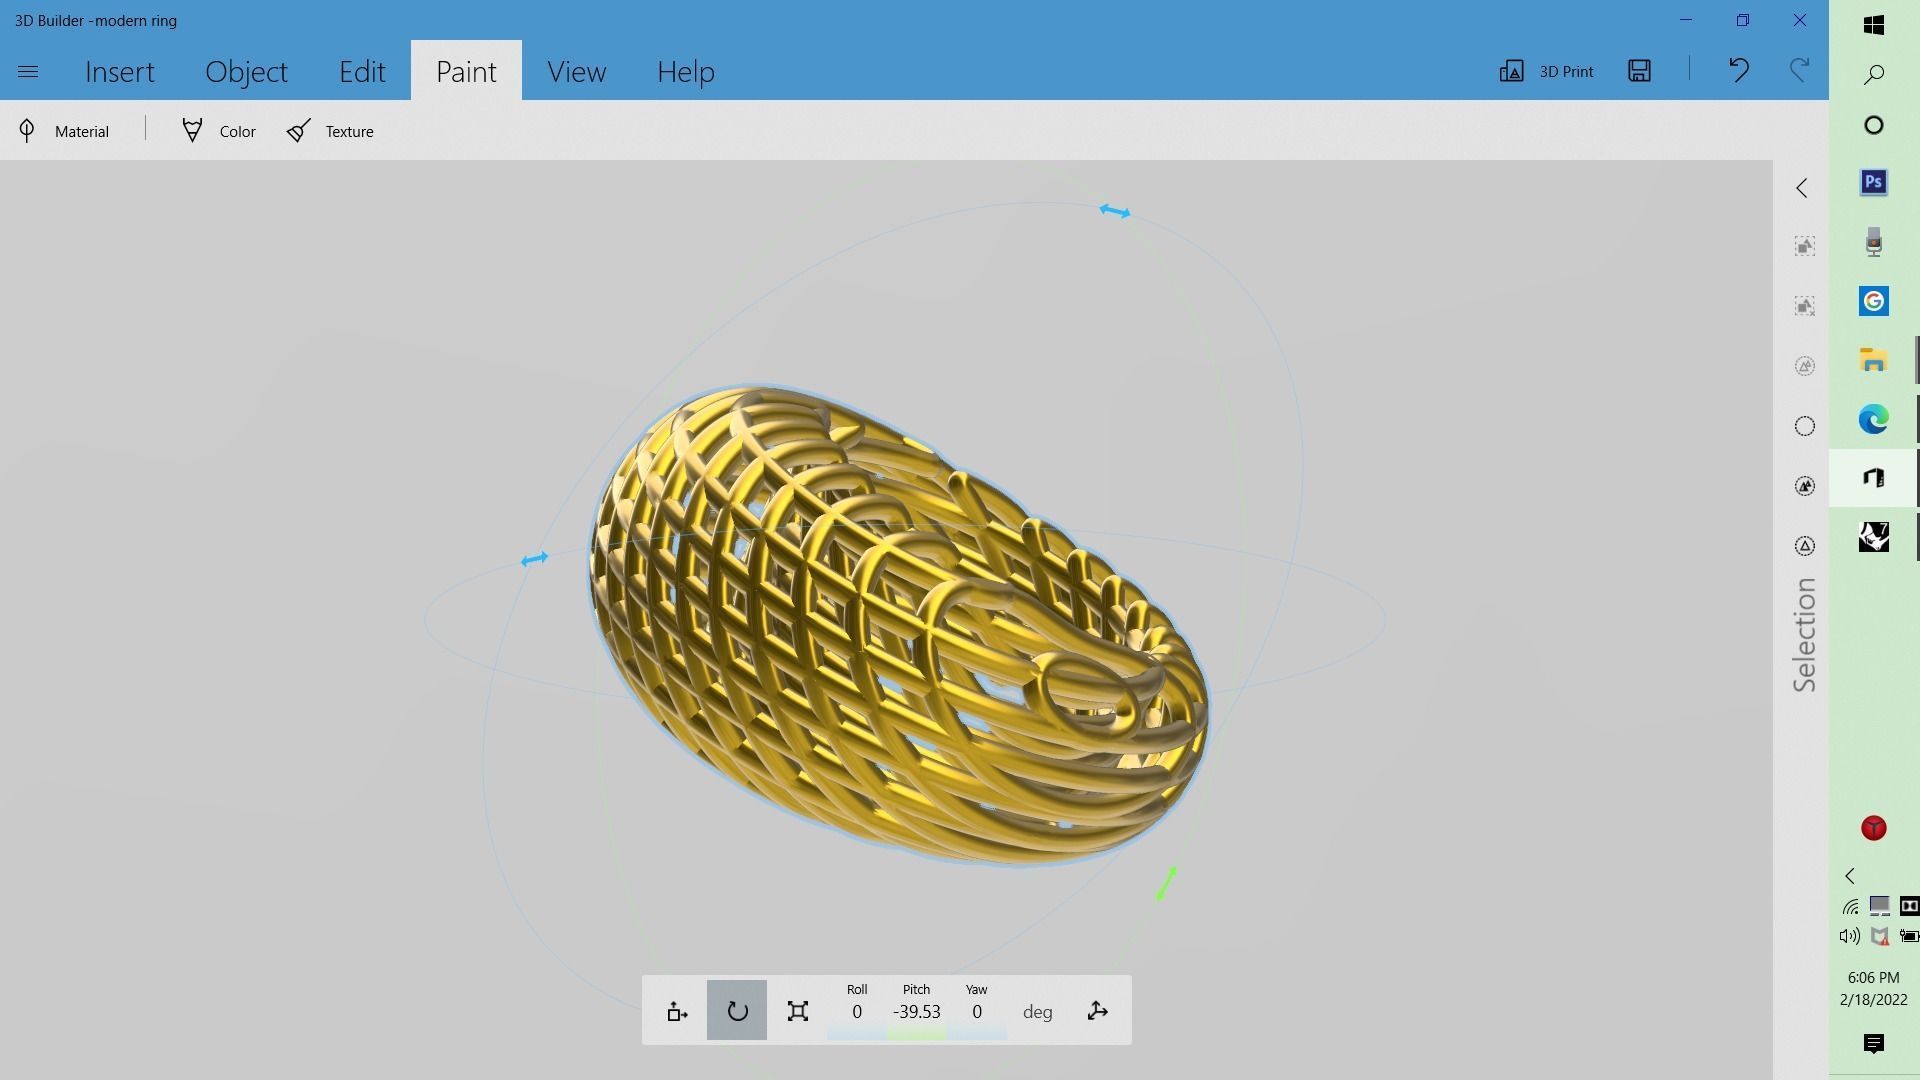Click the empty dashed circle select-none icon
This screenshot has height=1080, width=1920.
point(1804,426)
